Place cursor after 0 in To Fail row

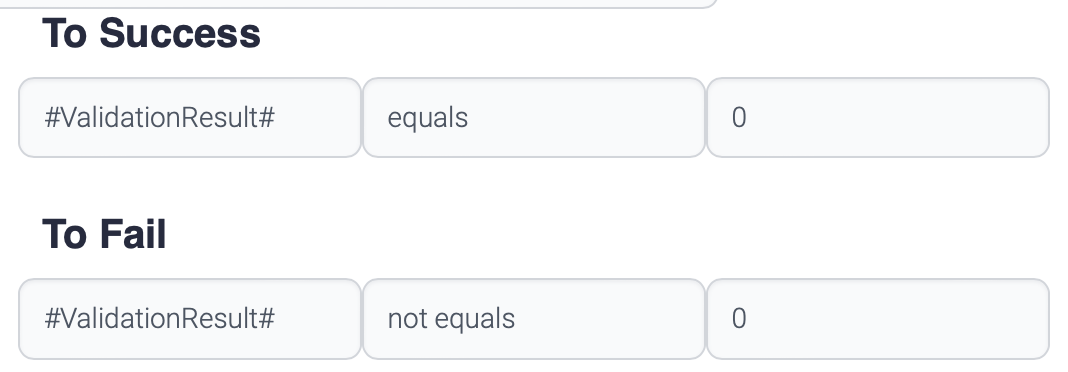click(749, 319)
